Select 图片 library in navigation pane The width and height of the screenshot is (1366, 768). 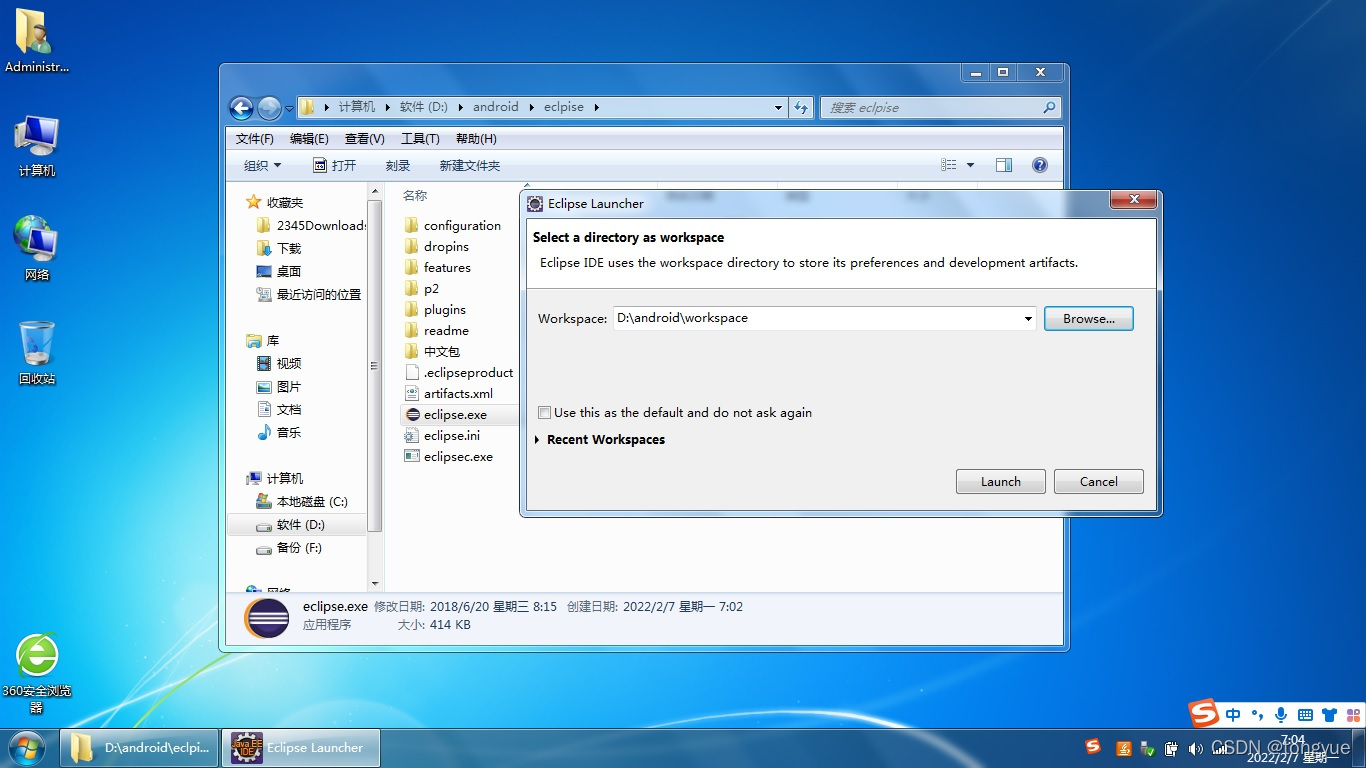pyautogui.click(x=278, y=386)
